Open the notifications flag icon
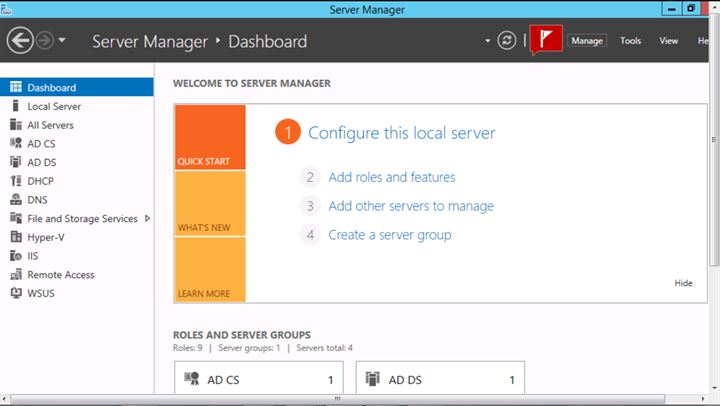 [x=545, y=40]
